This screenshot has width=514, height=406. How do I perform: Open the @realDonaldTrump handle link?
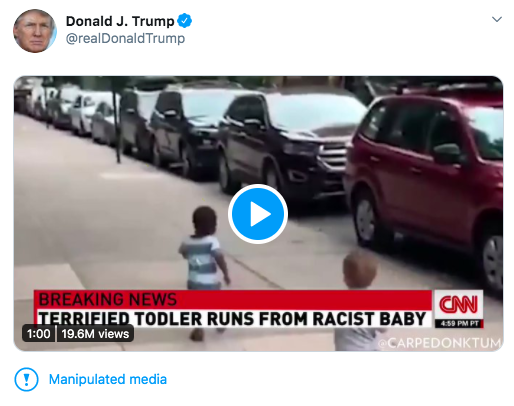(x=125, y=38)
